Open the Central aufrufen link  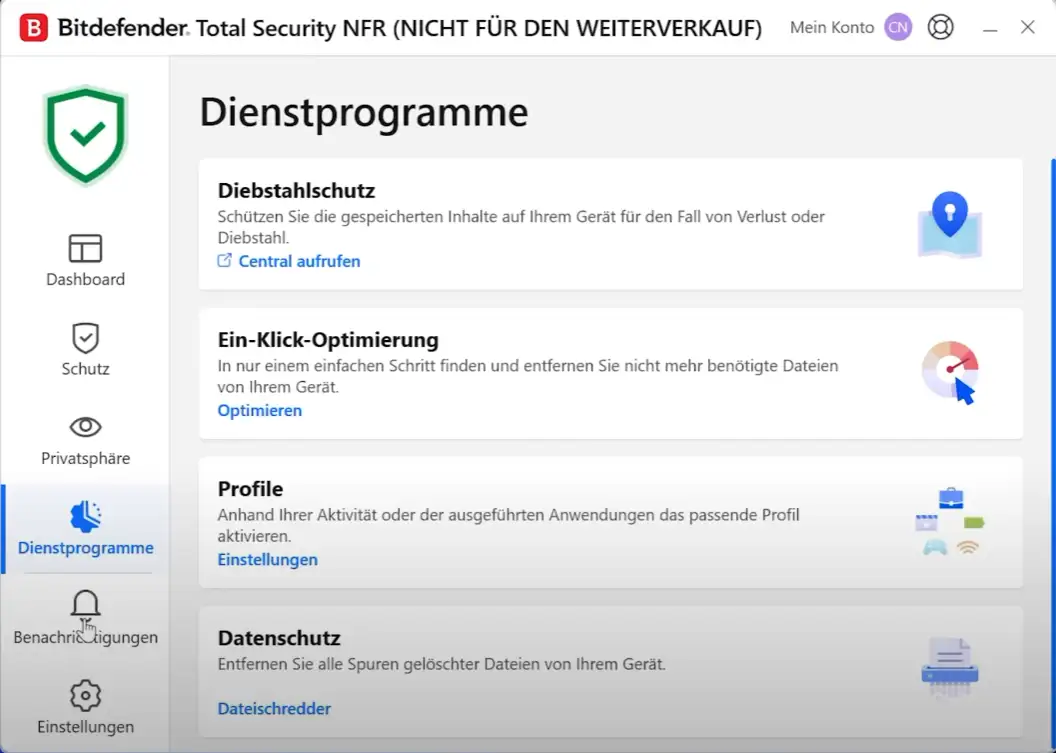coord(298,261)
